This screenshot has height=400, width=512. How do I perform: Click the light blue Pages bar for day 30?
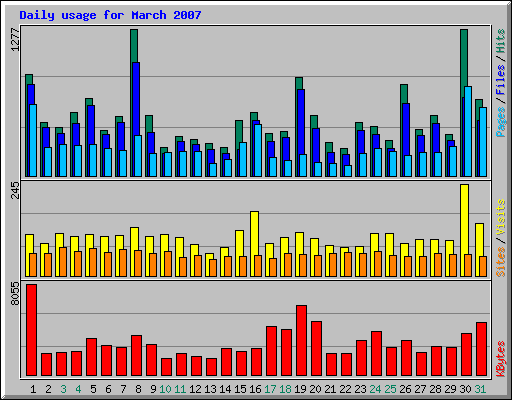coord(468,131)
